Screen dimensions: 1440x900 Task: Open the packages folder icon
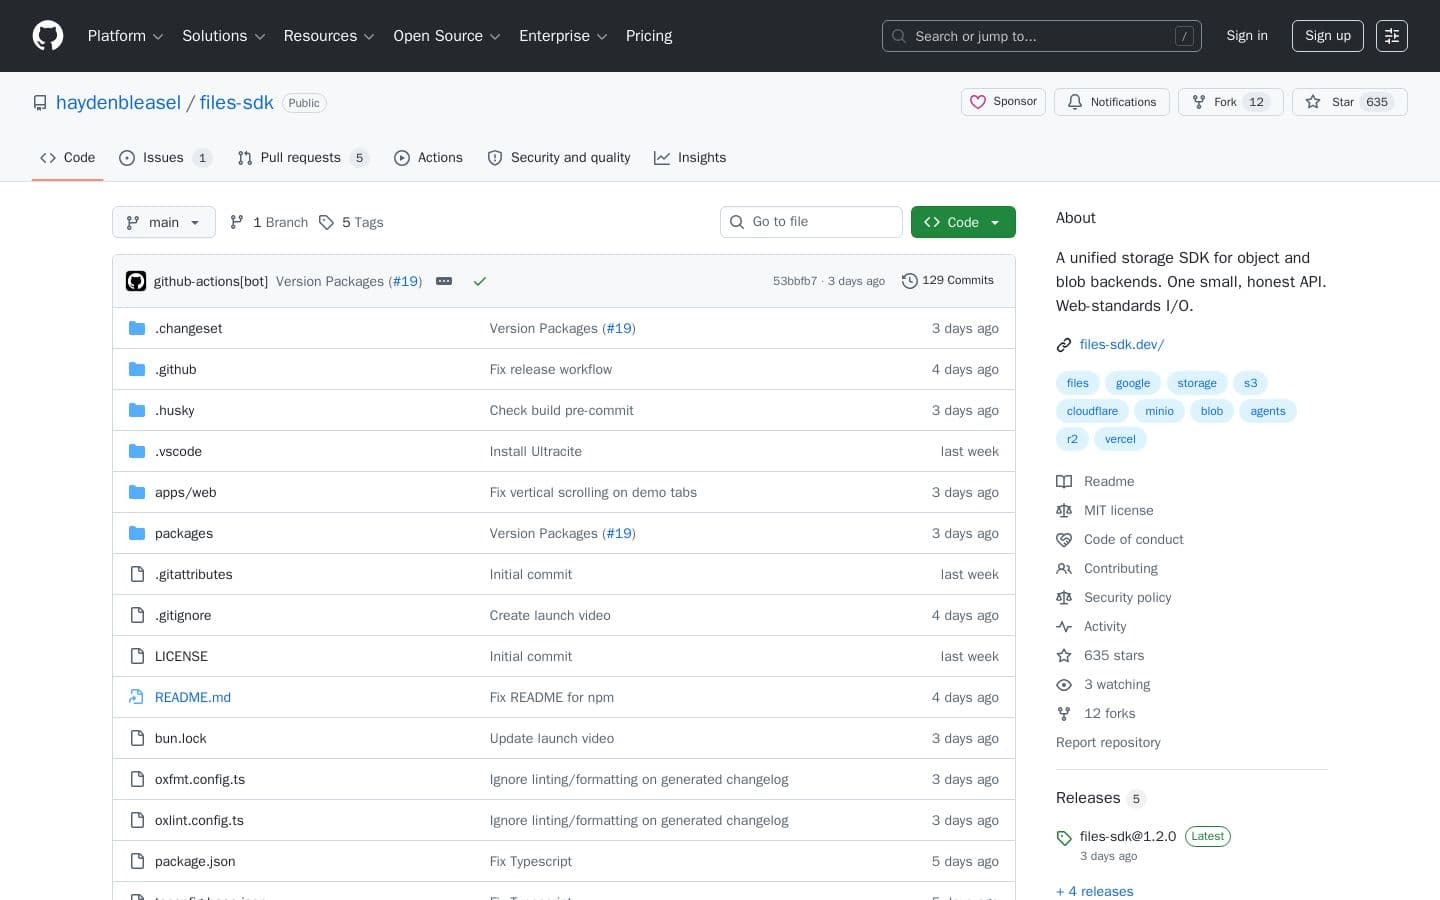137,533
